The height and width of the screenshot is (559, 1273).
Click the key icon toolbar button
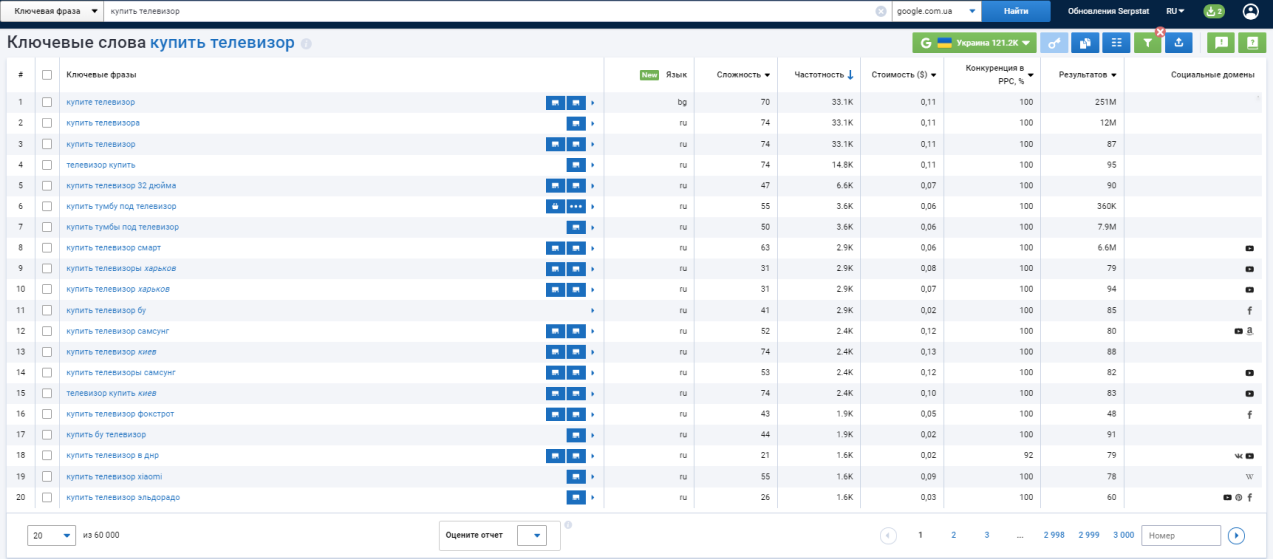(1054, 43)
